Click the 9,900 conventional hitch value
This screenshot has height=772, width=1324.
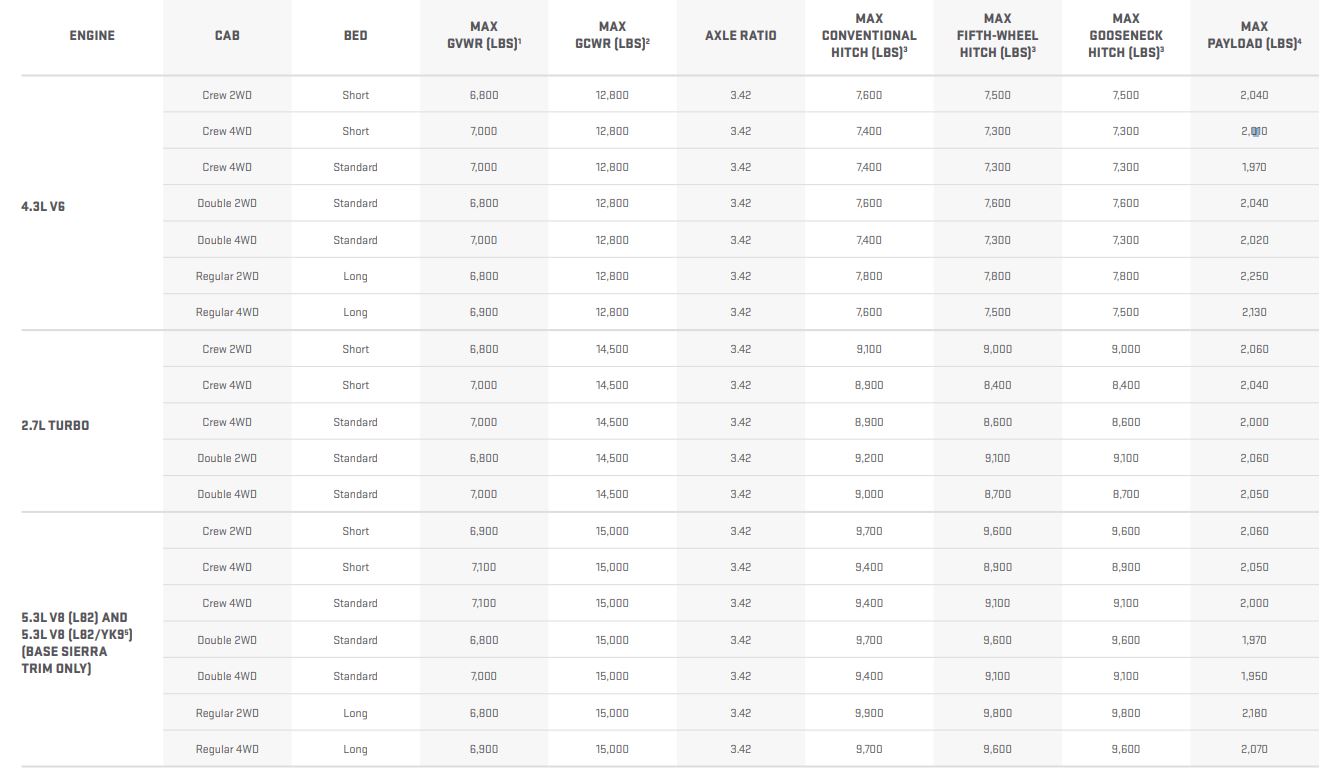(869, 713)
